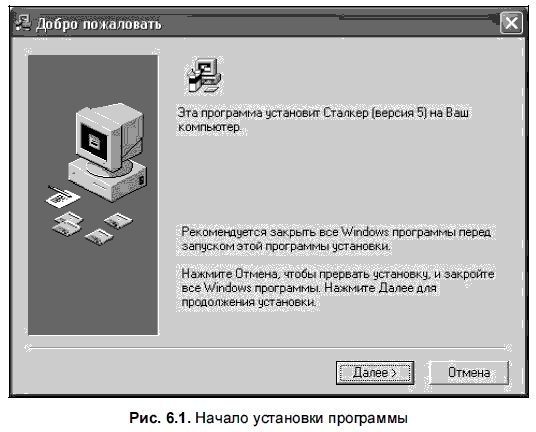The image size is (536, 432).
Task: Click the system unit under the monitor
Action: click(x=108, y=180)
